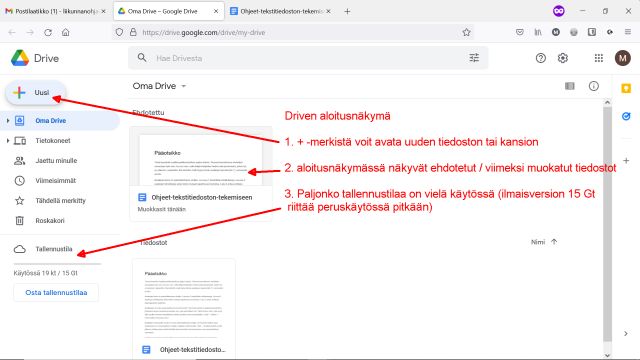
Task: Open the browser library icon
Action: point(538,32)
